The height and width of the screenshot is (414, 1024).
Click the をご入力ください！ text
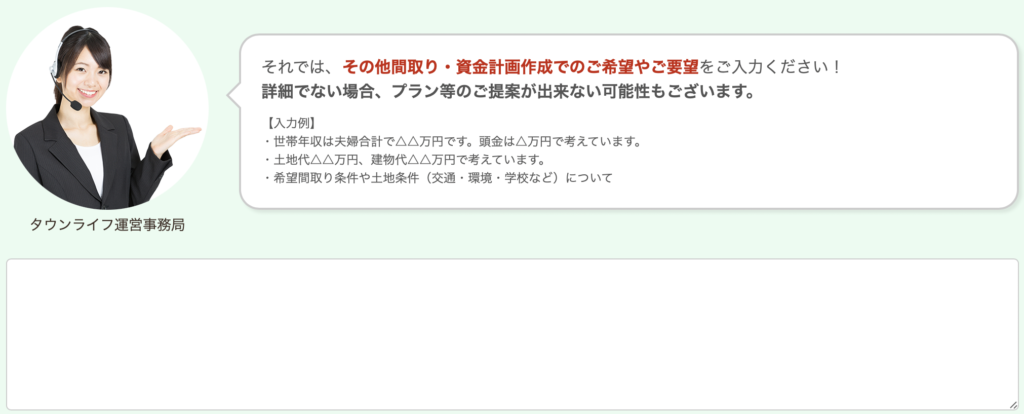(x=769, y=67)
